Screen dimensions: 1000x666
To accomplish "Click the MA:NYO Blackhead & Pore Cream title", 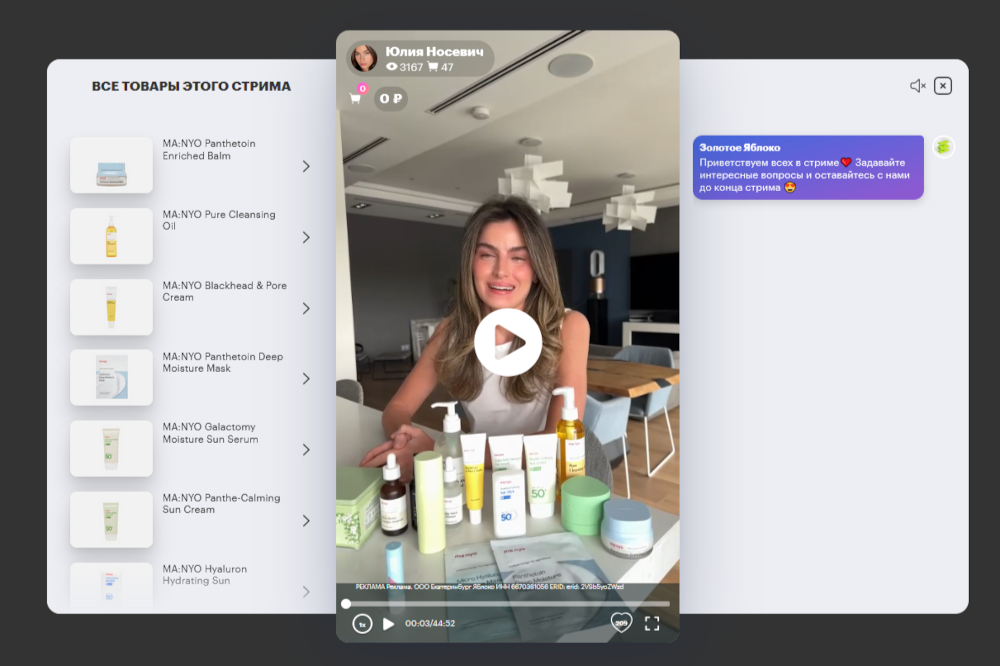I will [224, 291].
